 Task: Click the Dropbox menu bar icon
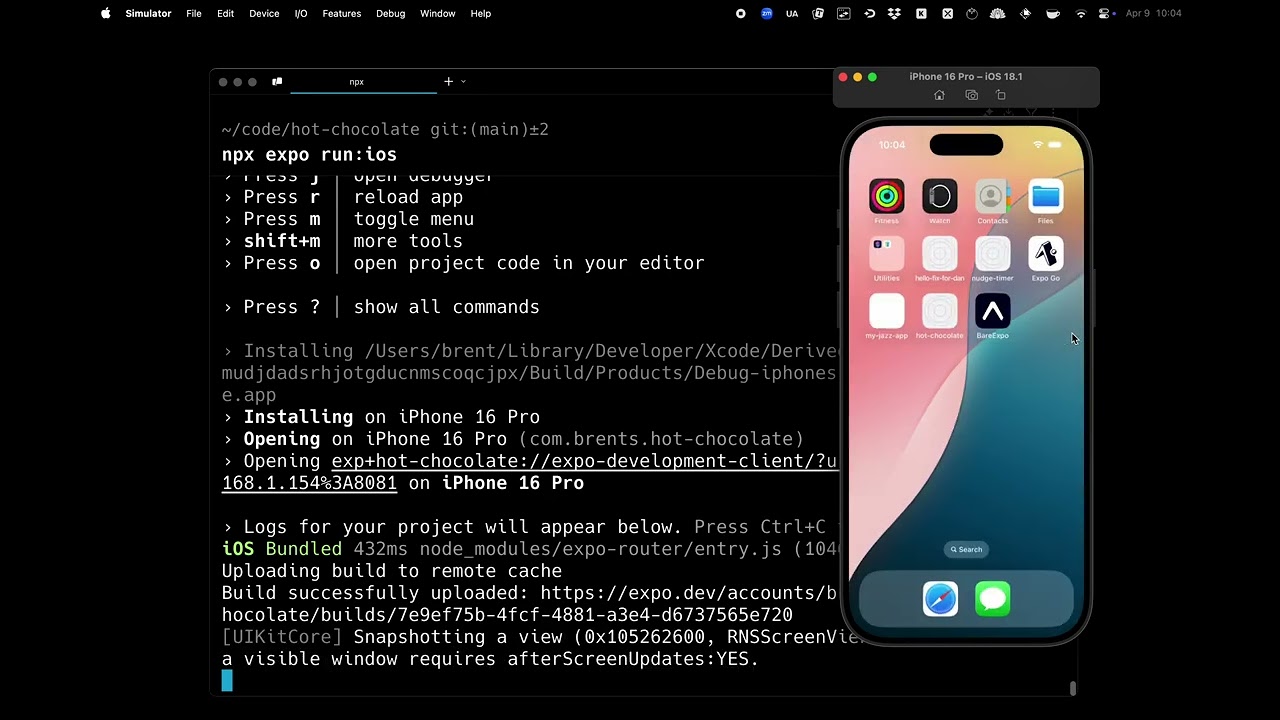click(894, 13)
